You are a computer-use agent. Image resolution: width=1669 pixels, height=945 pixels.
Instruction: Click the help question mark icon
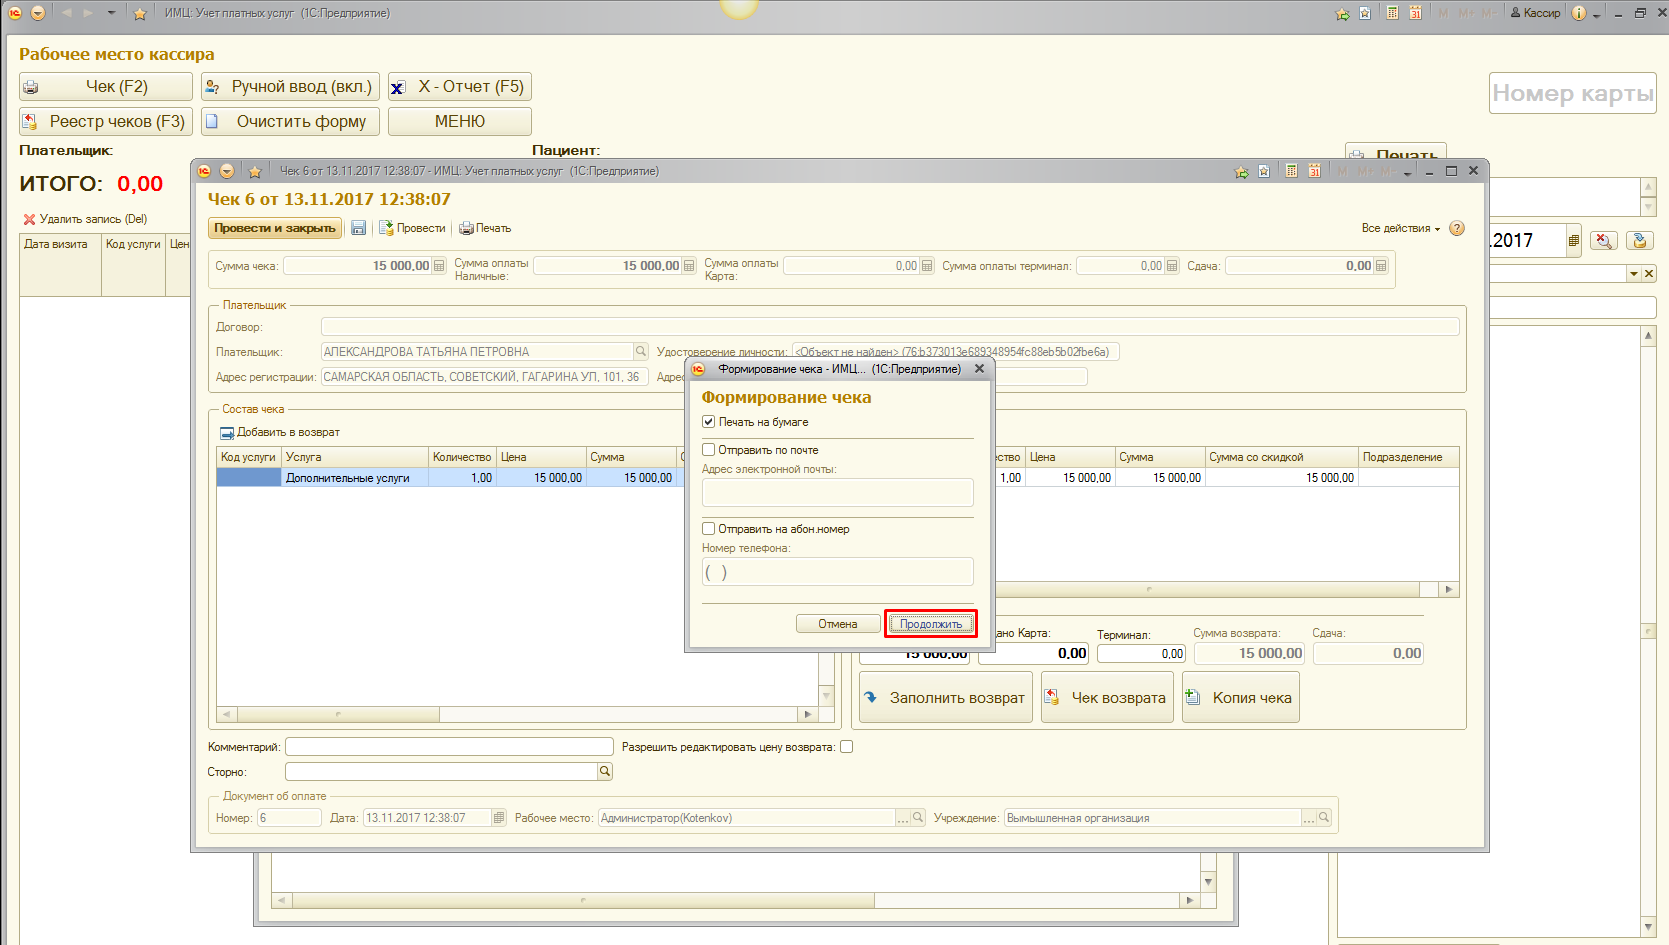pyautogui.click(x=1457, y=228)
